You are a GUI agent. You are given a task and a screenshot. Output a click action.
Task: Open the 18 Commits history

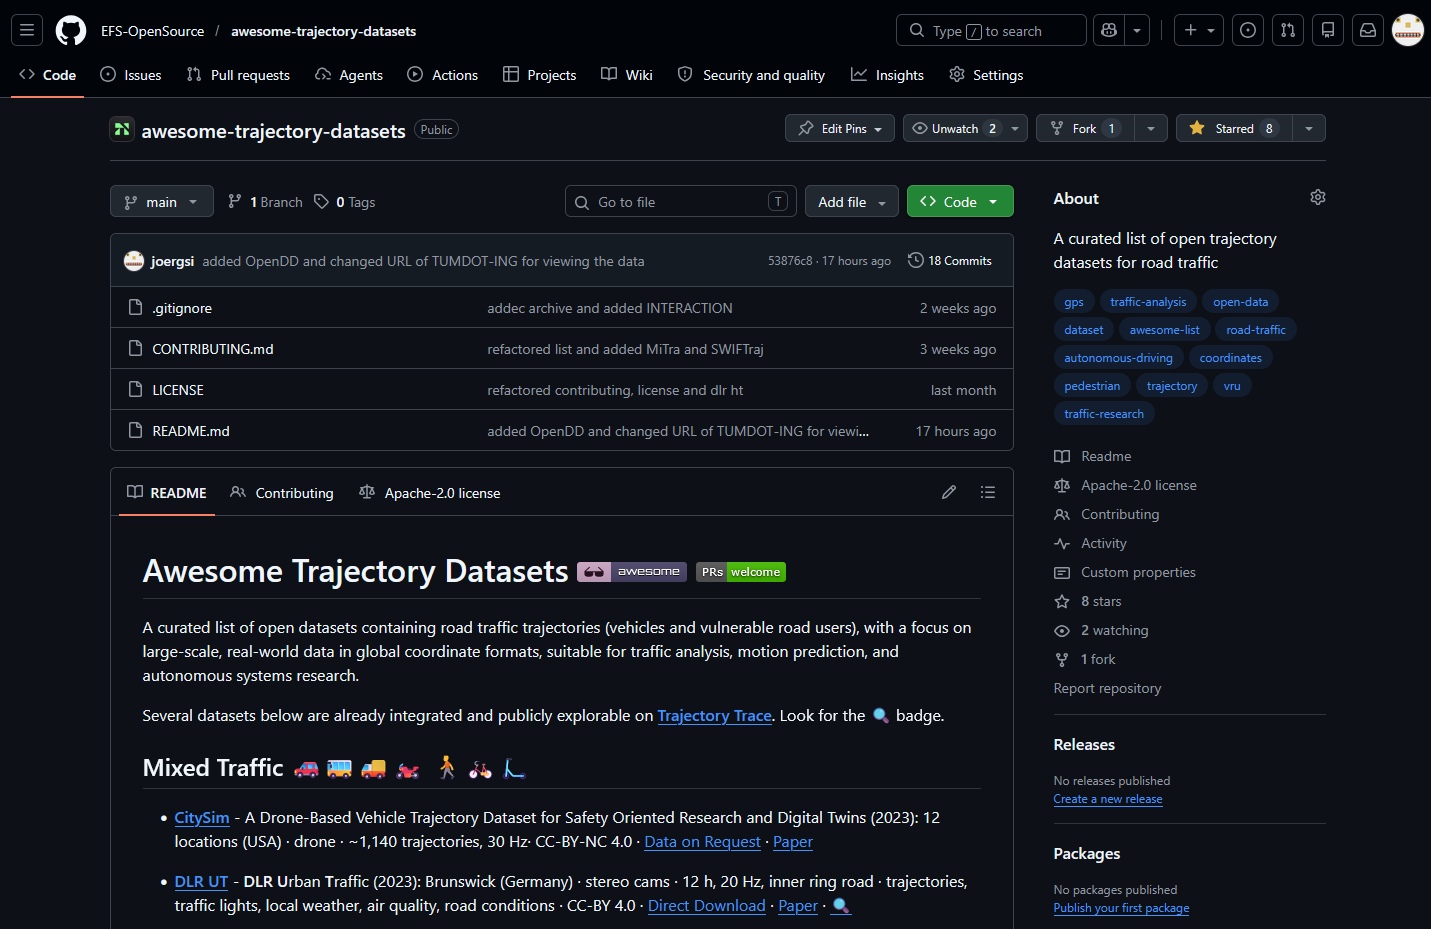950,260
